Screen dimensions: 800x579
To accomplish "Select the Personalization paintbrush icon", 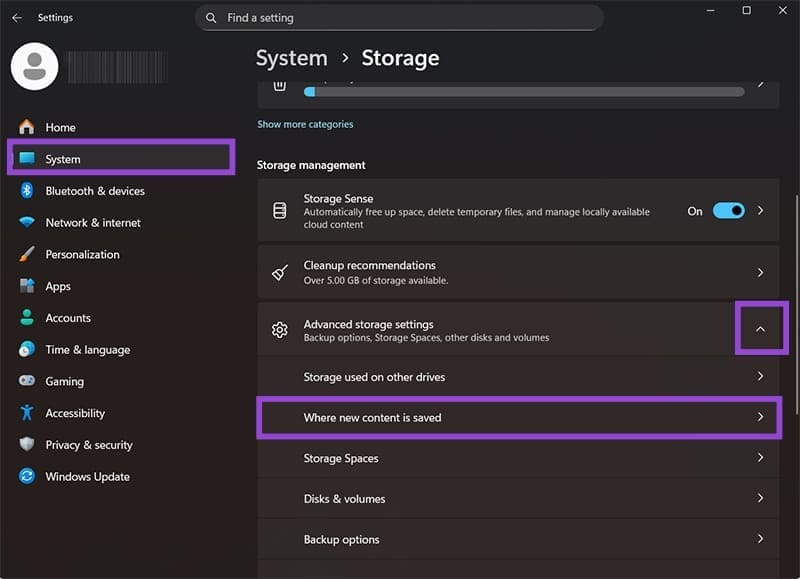I will [27, 254].
